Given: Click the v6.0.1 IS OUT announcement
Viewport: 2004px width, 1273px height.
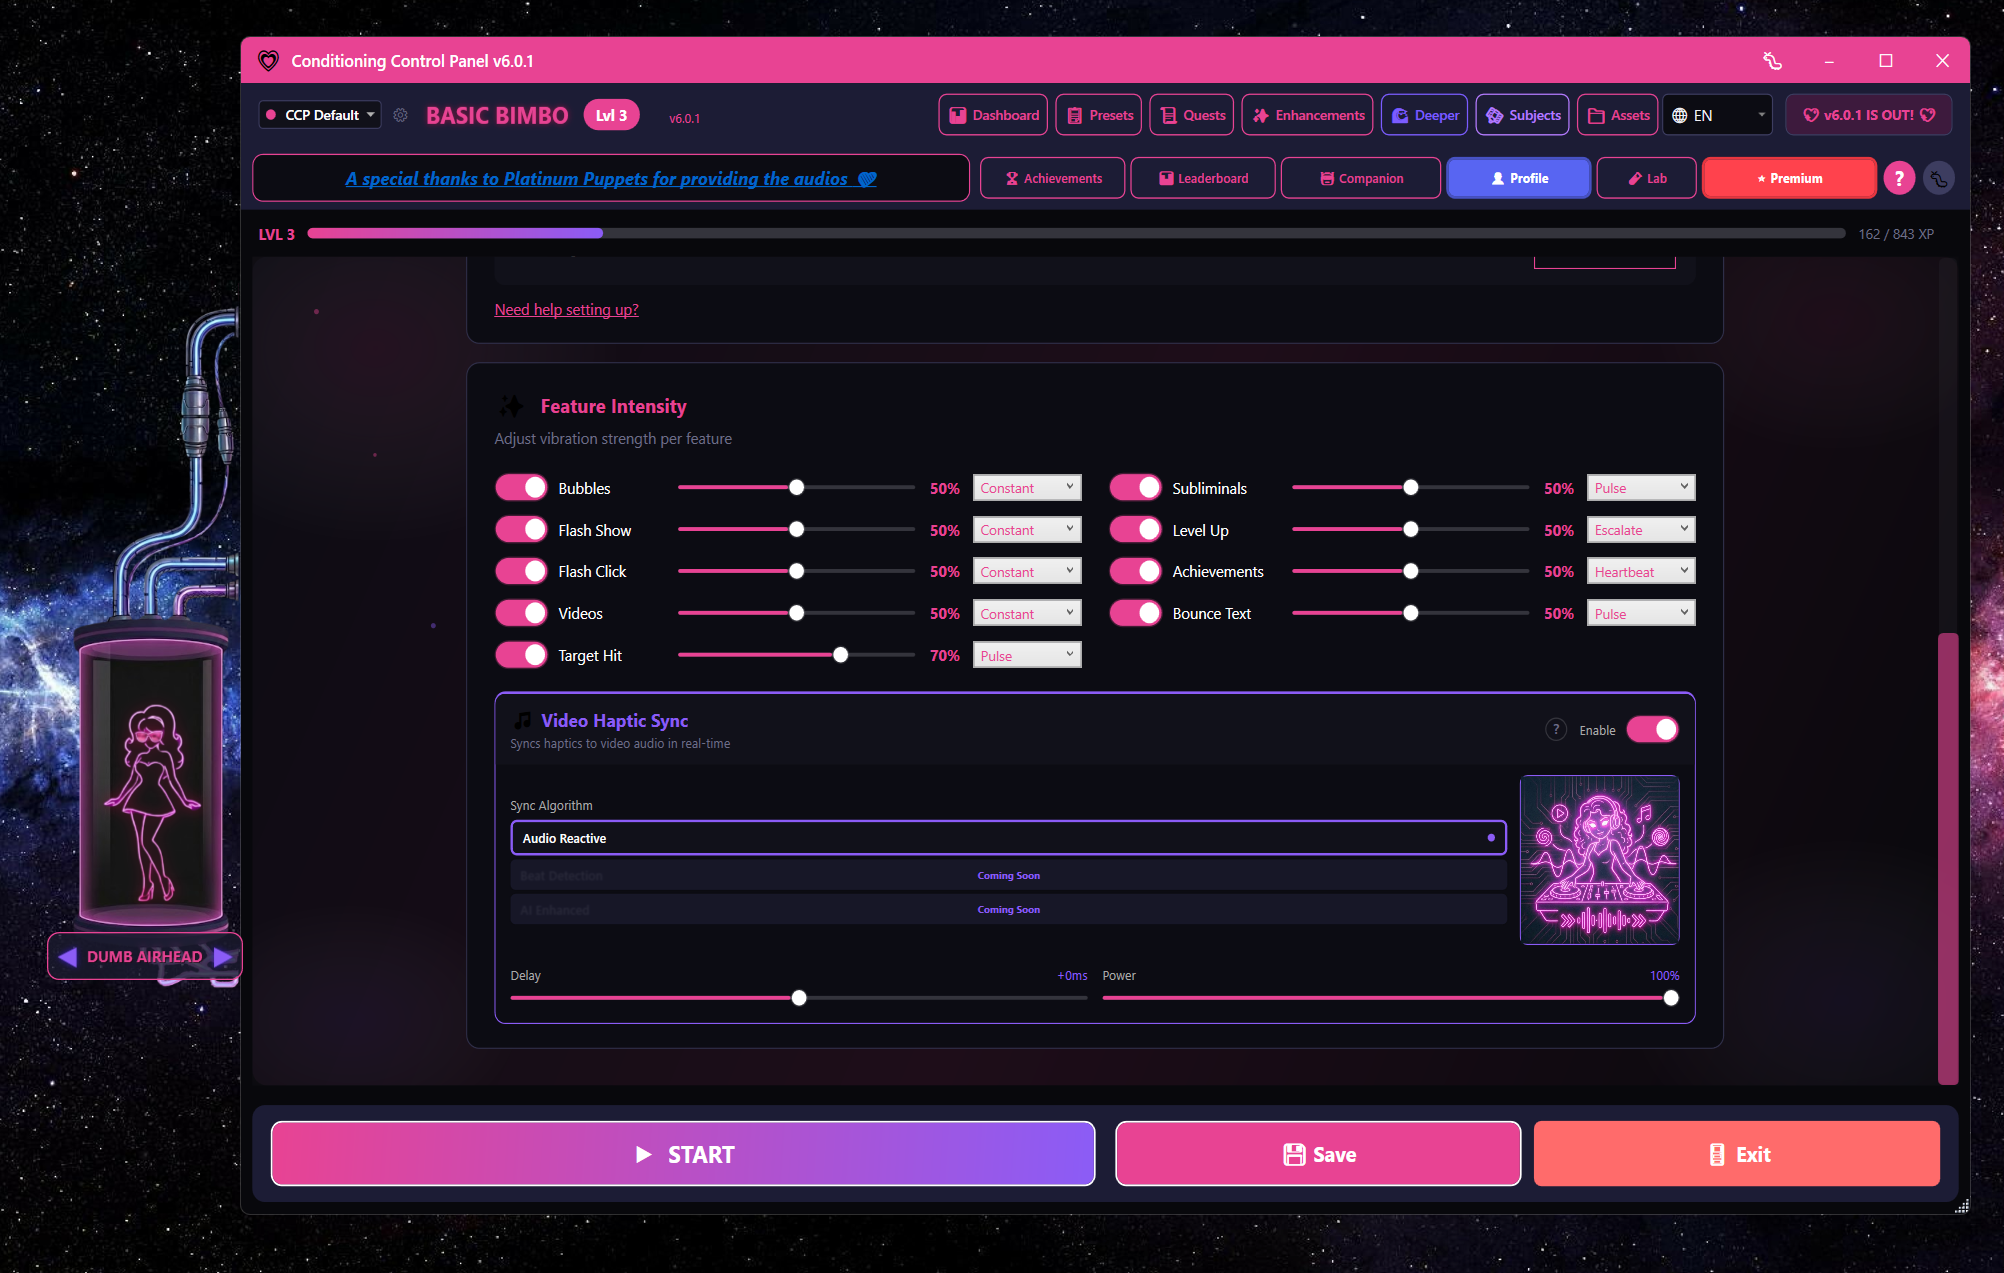Looking at the screenshot, I should point(1869,115).
